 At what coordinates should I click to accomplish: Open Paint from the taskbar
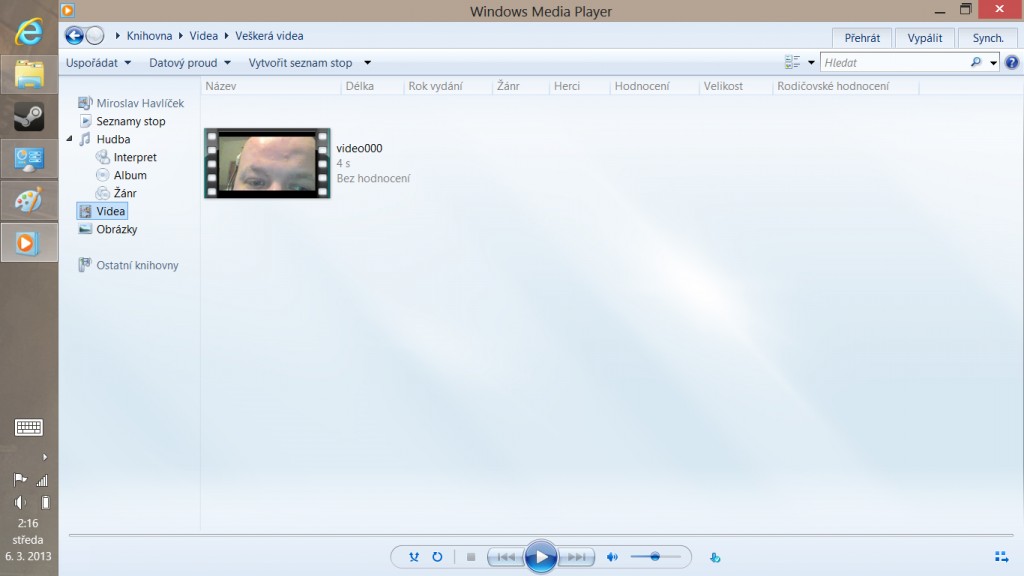[x=29, y=200]
